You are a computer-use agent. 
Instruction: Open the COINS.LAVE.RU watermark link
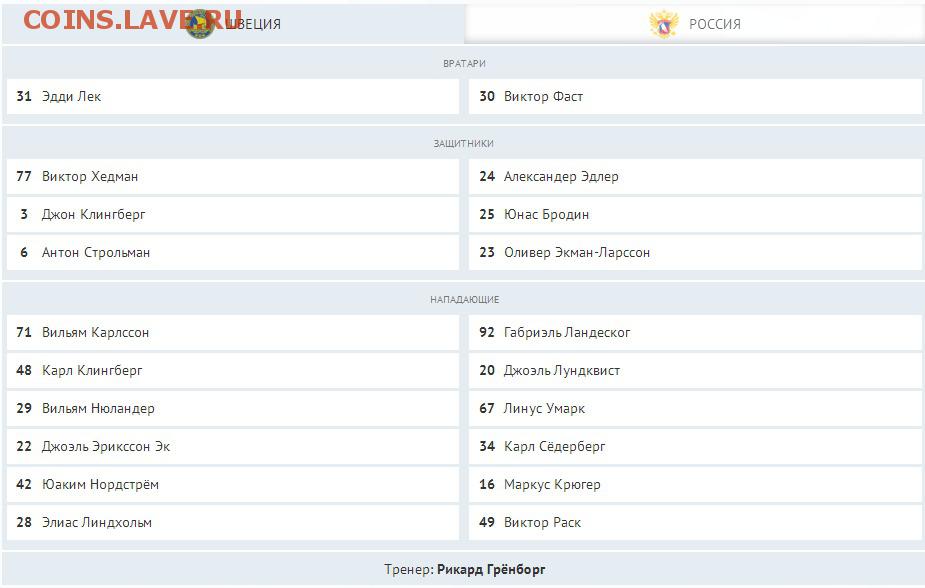coord(133,20)
